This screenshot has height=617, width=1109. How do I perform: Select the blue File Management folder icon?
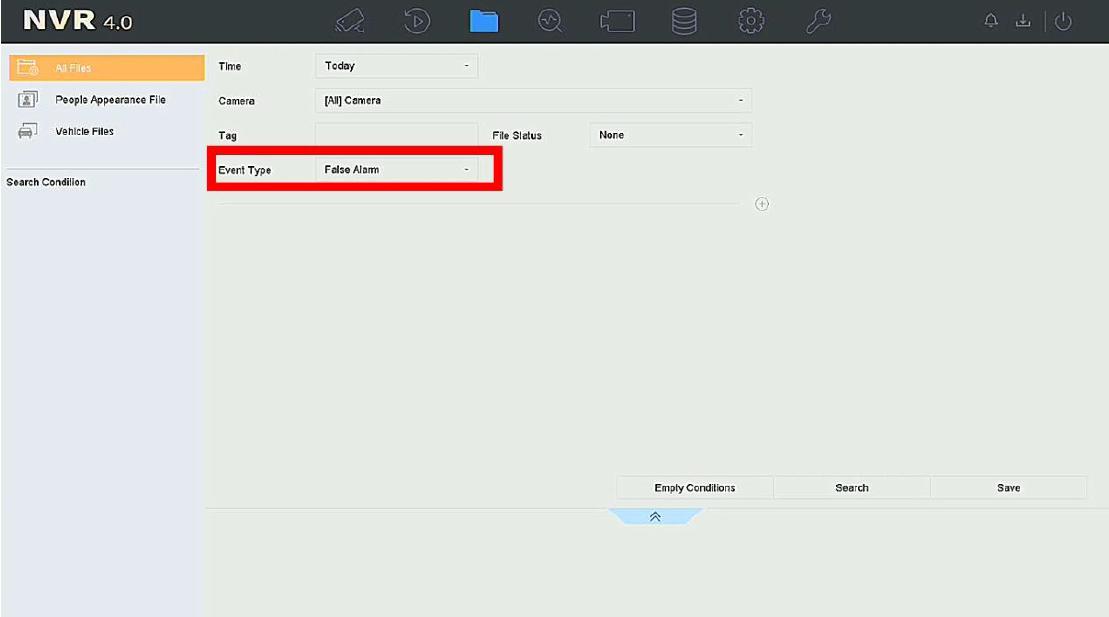[x=484, y=21]
